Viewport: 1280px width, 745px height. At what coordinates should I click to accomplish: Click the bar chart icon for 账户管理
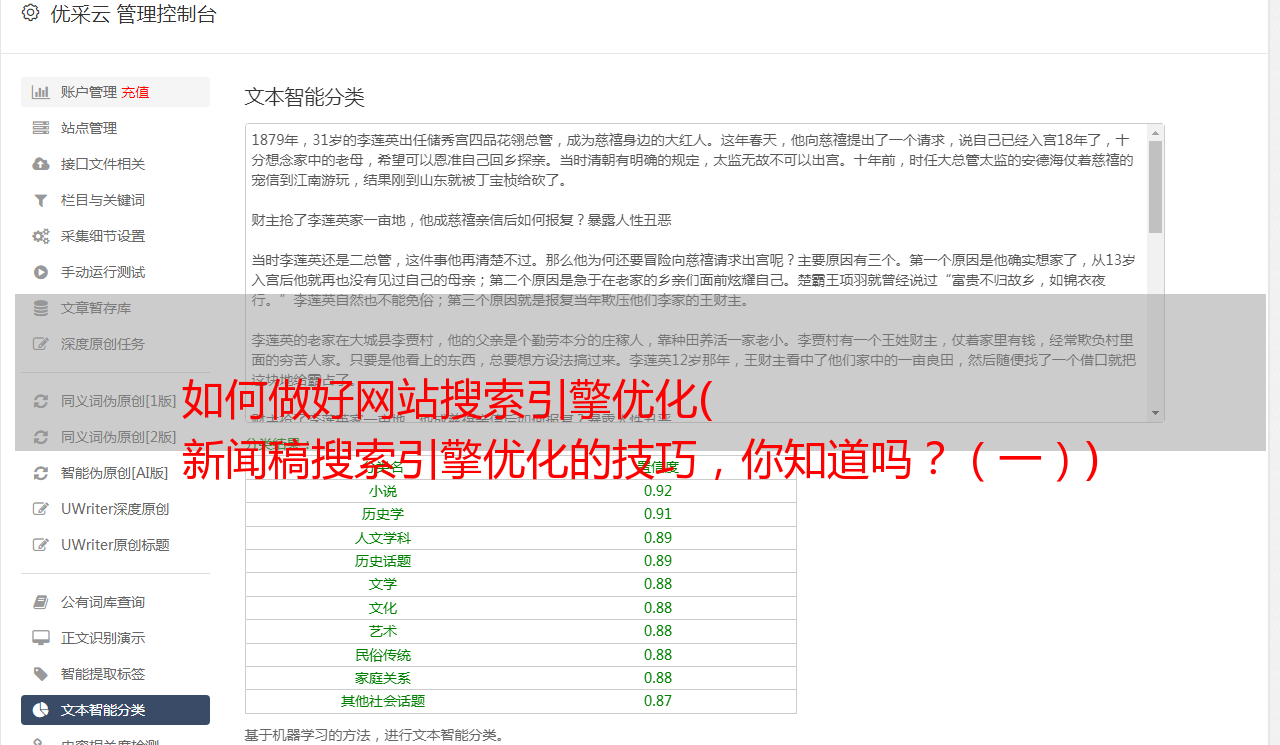point(41,92)
